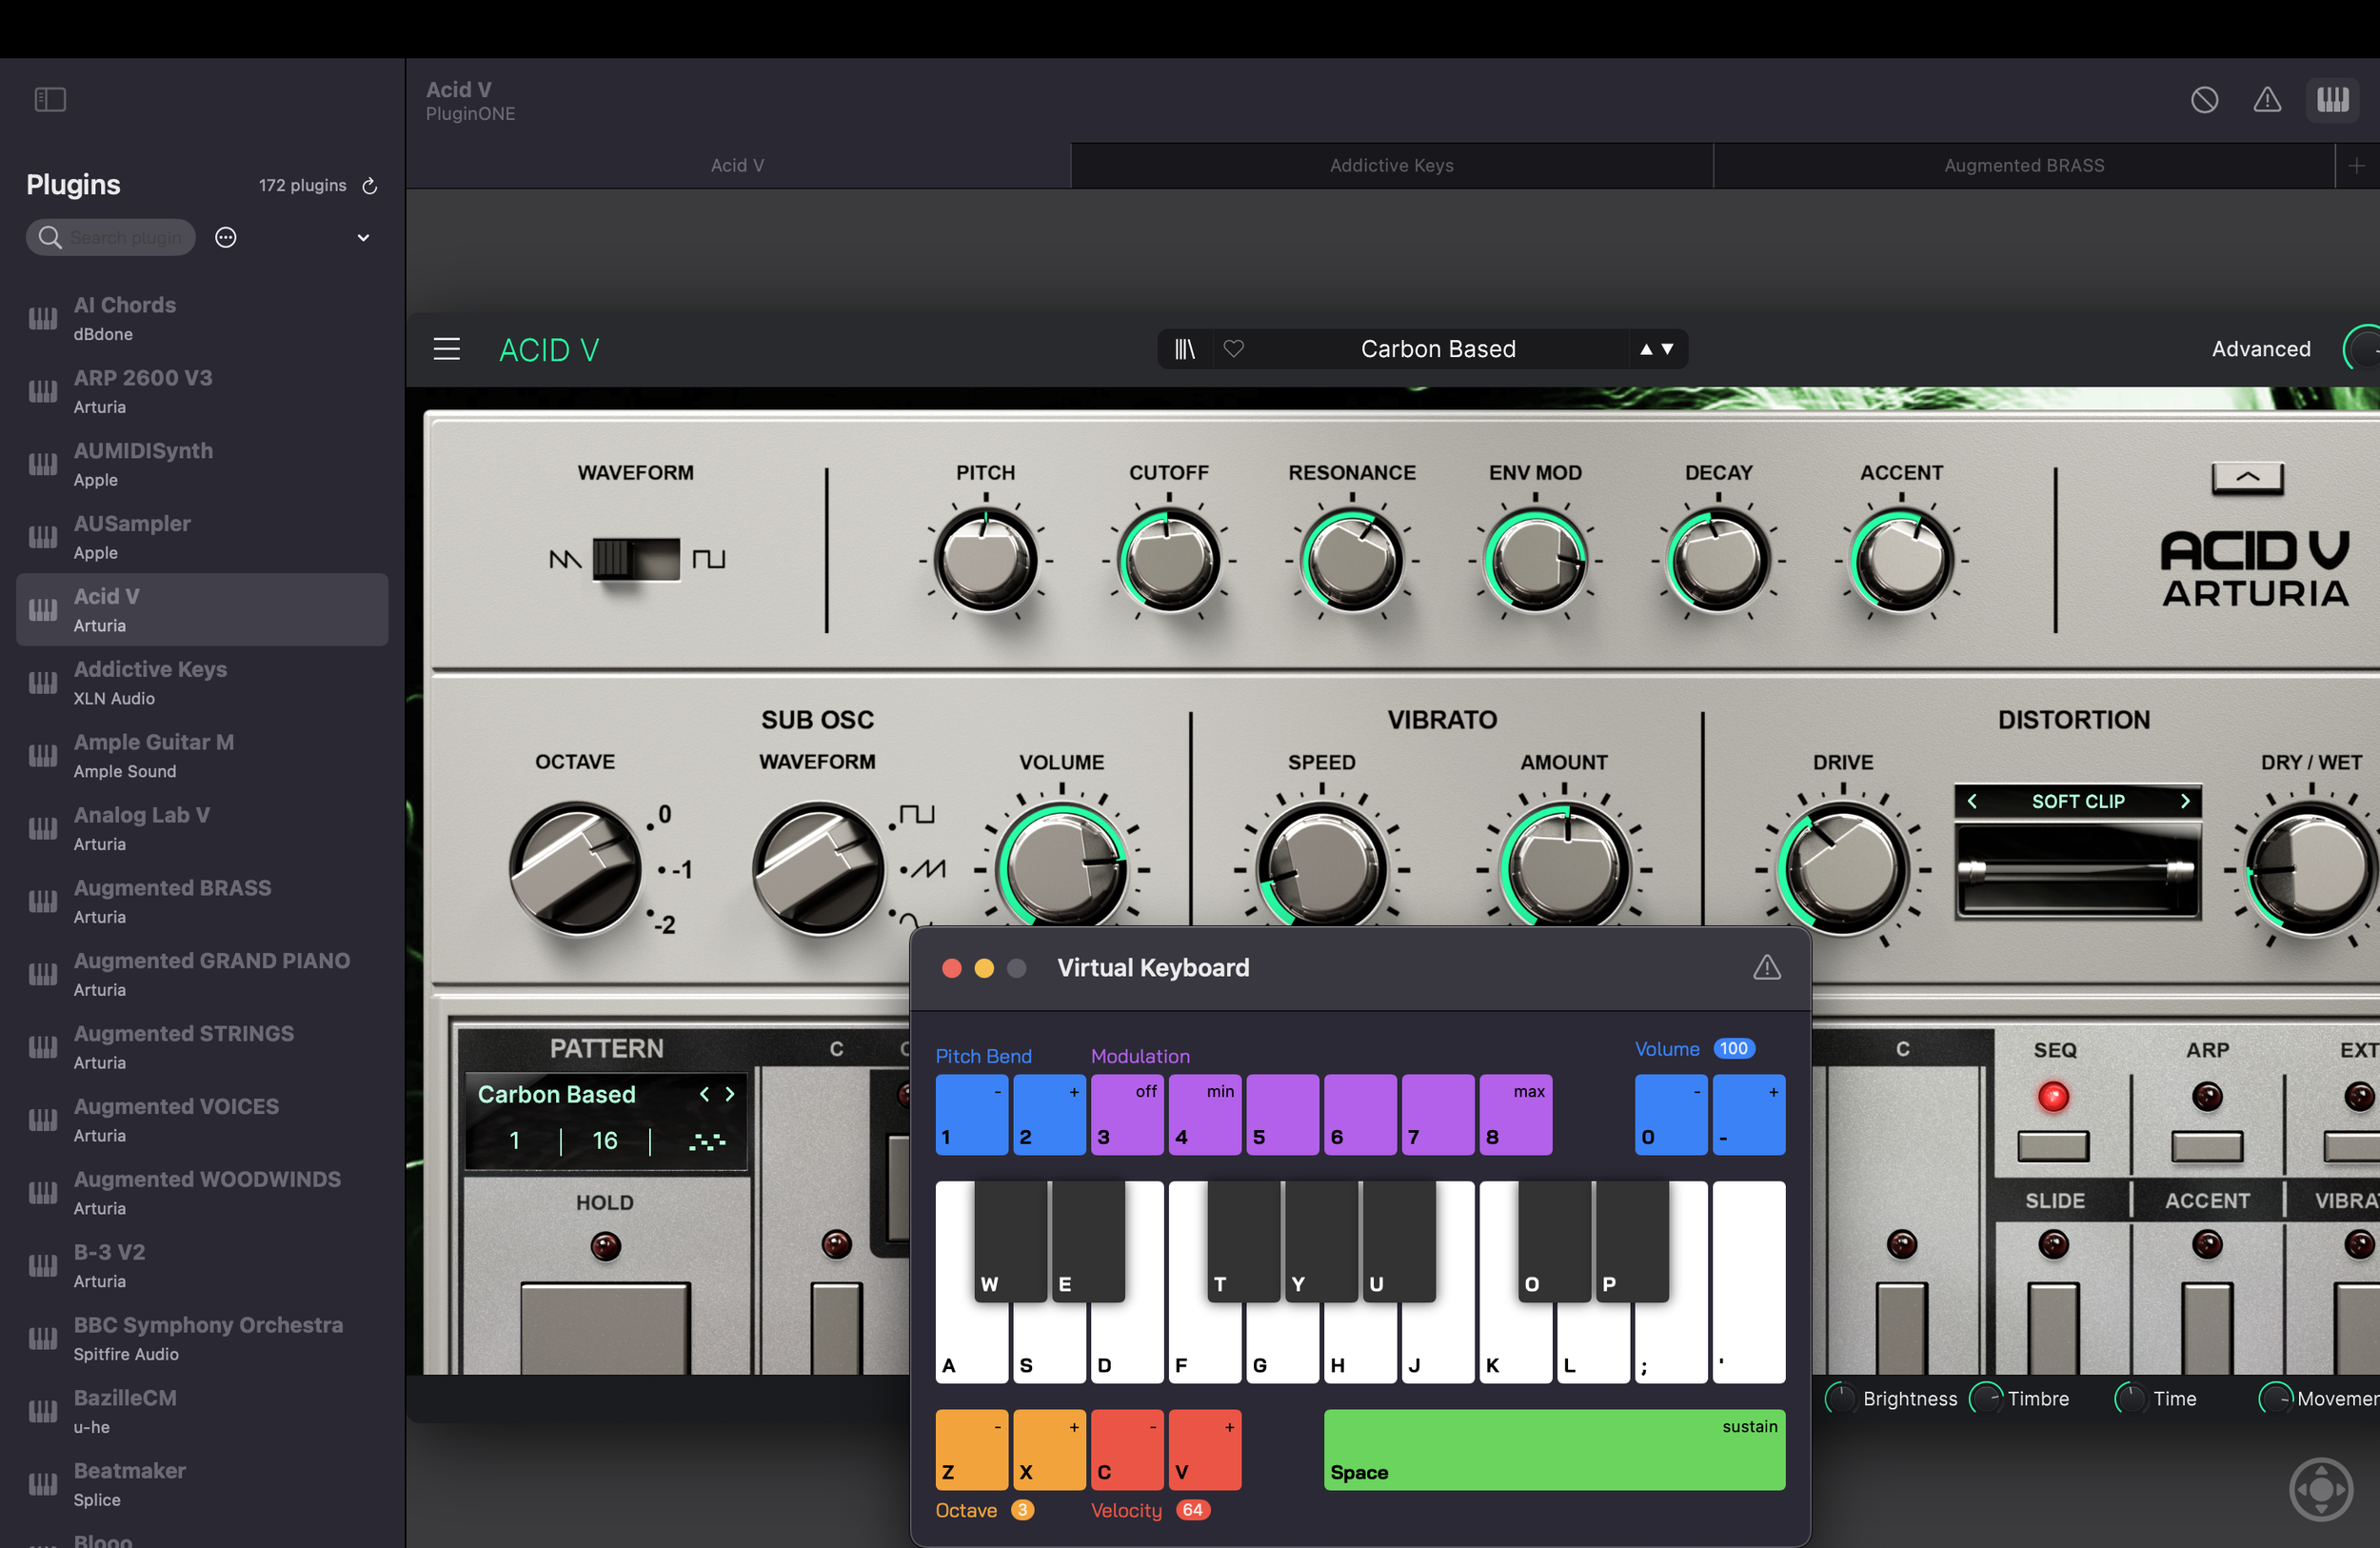The height and width of the screenshot is (1548, 2380).
Task: Click the ENV MOD knob
Action: [x=1534, y=560]
